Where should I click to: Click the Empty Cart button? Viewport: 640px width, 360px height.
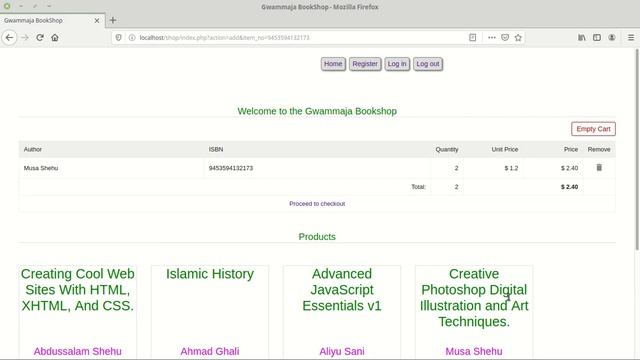click(593, 129)
